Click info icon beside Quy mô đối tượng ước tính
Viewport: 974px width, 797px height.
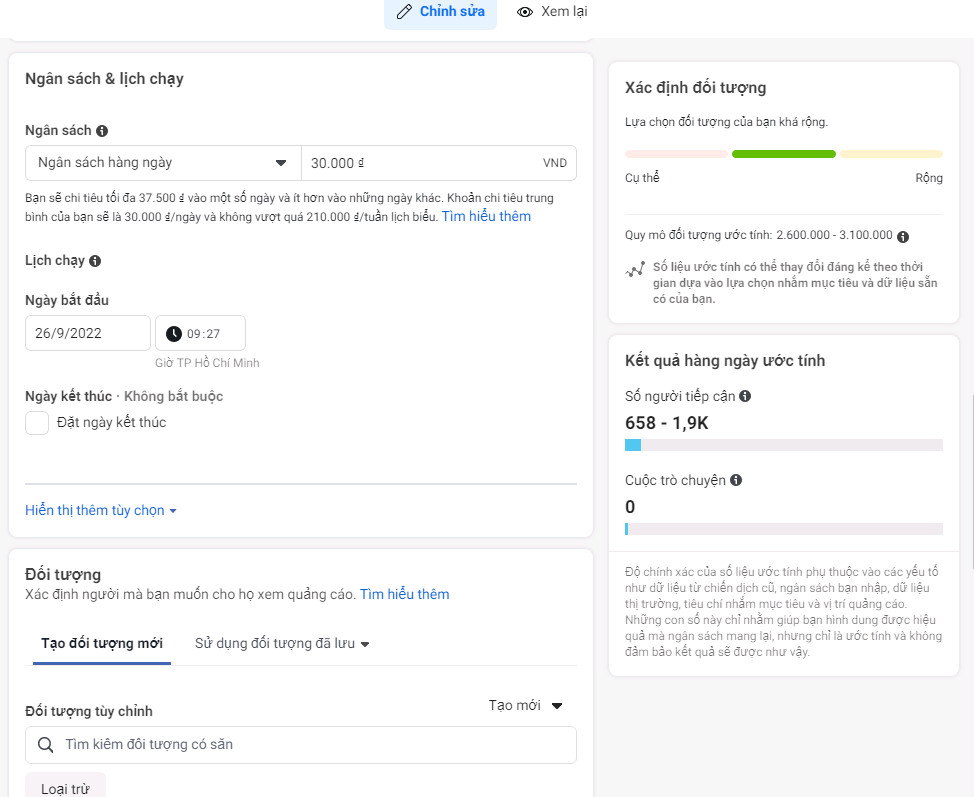pos(903,237)
